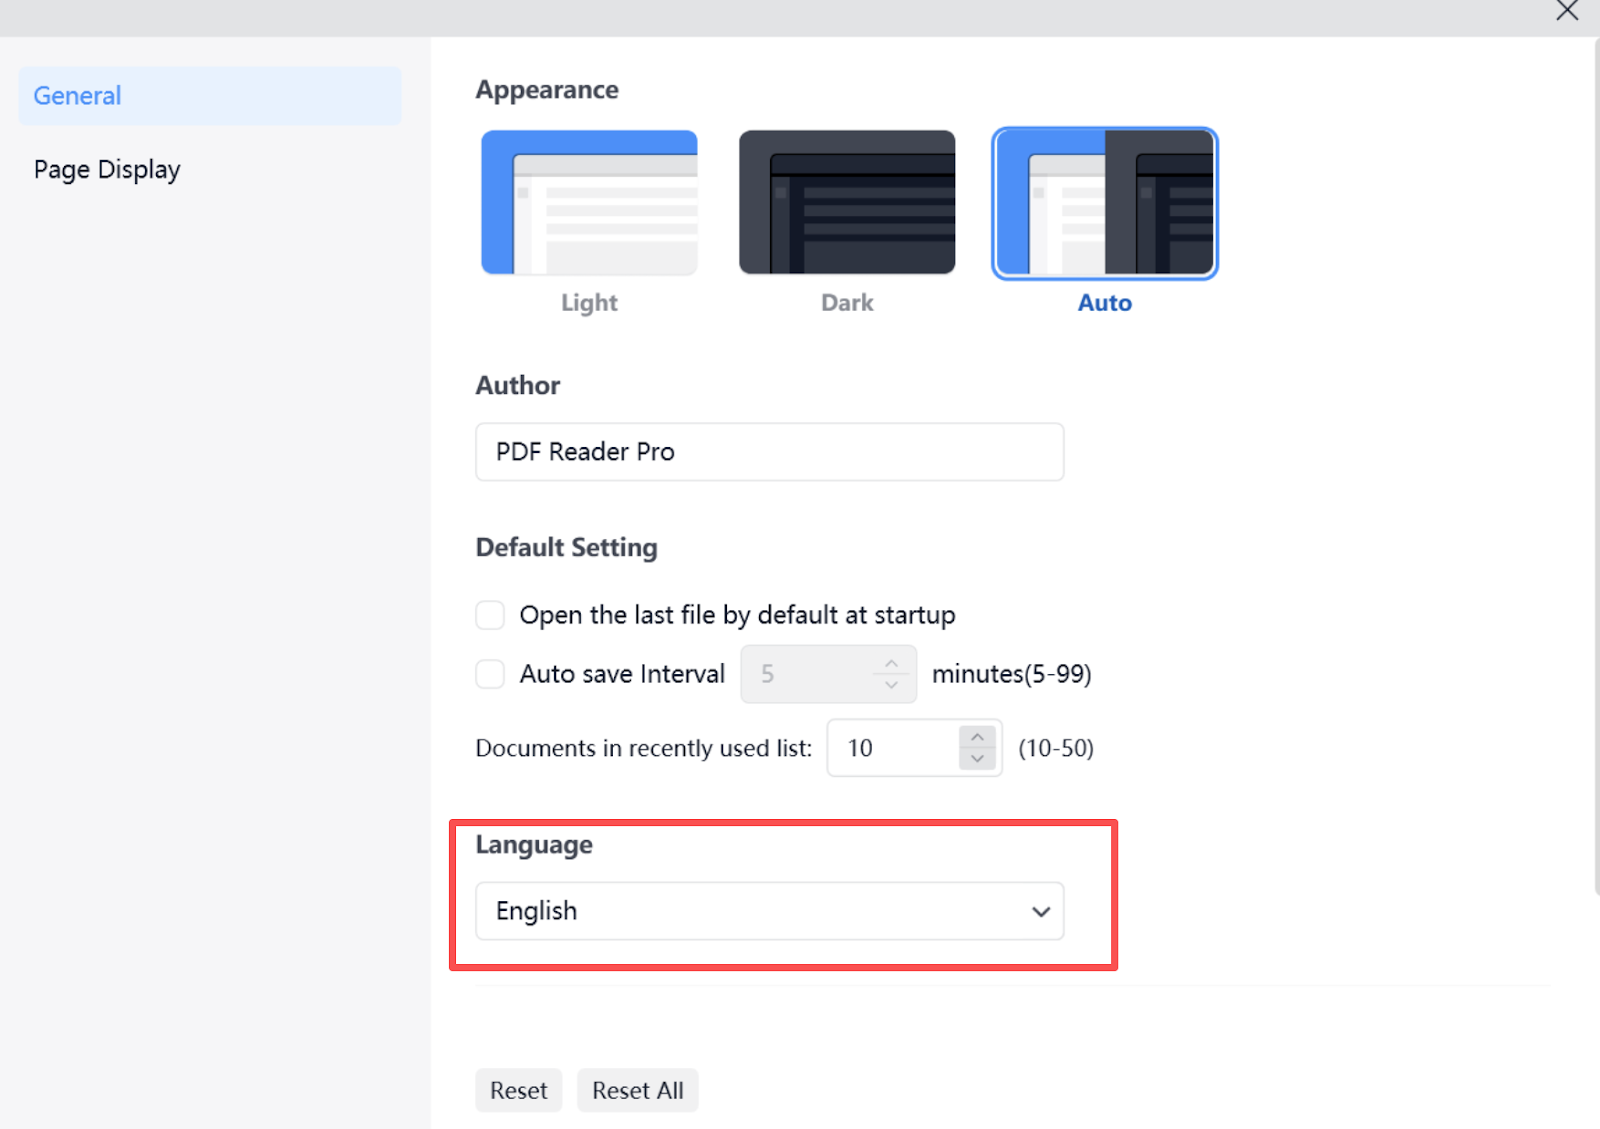
Task: Switch to the General settings tab
Action: pos(209,96)
